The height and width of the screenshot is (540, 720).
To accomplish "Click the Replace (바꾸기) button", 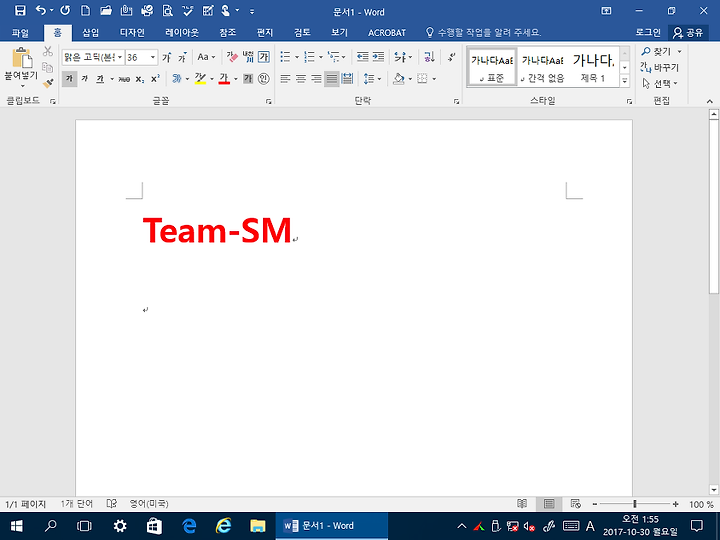I will (x=659, y=68).
